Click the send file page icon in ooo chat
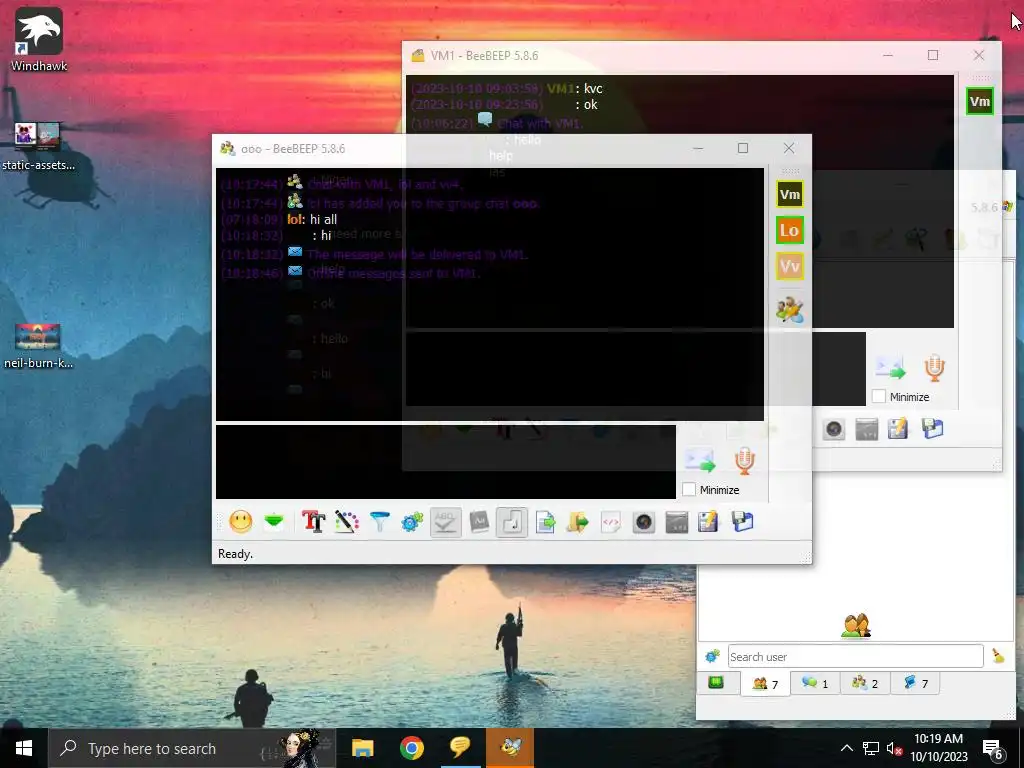 point(545,522)
